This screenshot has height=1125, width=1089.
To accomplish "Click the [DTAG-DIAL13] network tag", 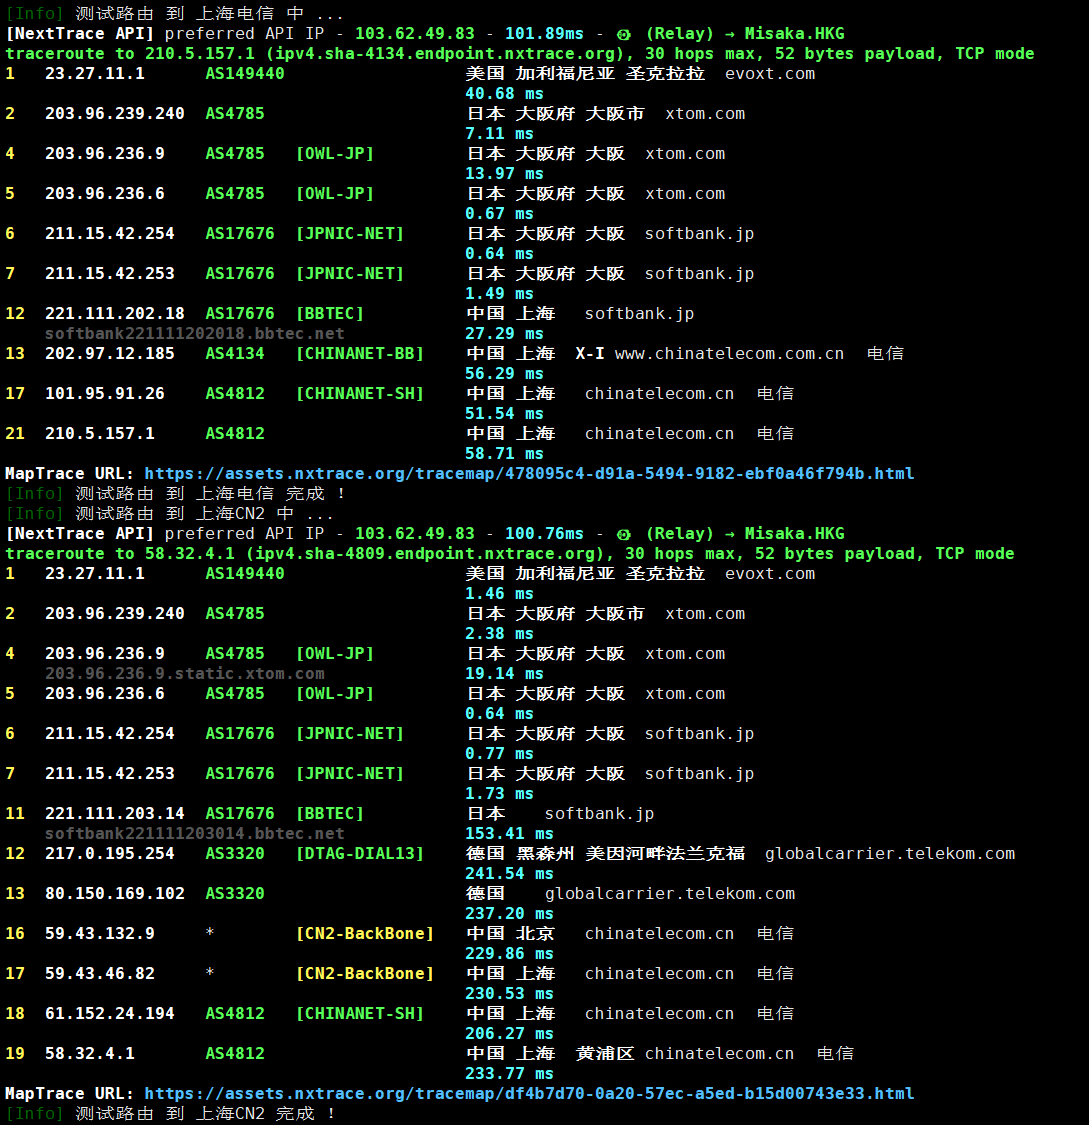I will click(360, 854).
